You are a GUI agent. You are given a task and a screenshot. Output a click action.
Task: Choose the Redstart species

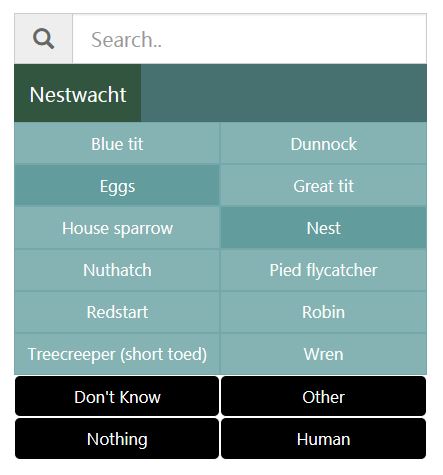[117, 312]
